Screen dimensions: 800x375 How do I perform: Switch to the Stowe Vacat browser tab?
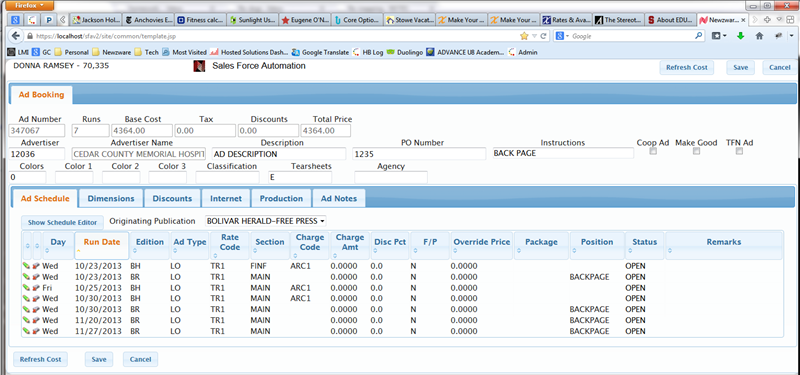coord(410,20)
